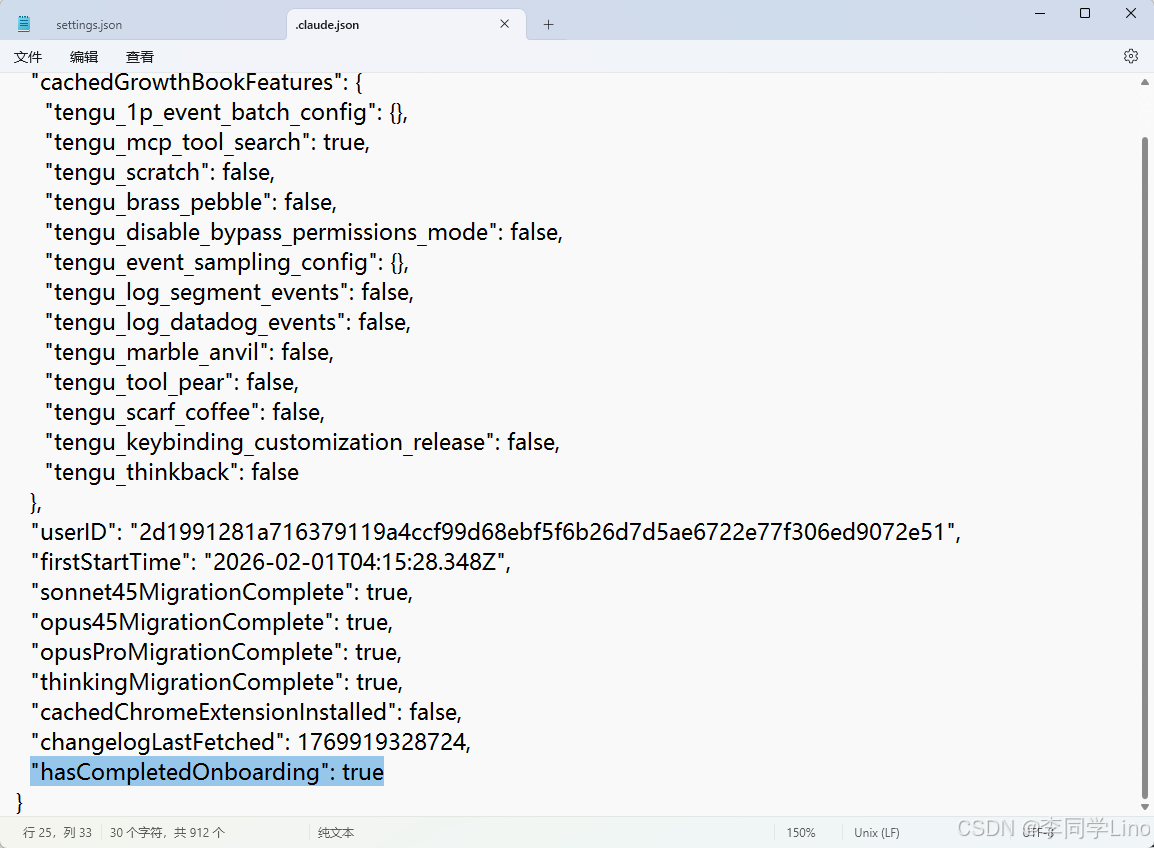Click the "thinkingMigrationComplete" line

point(217,682)
